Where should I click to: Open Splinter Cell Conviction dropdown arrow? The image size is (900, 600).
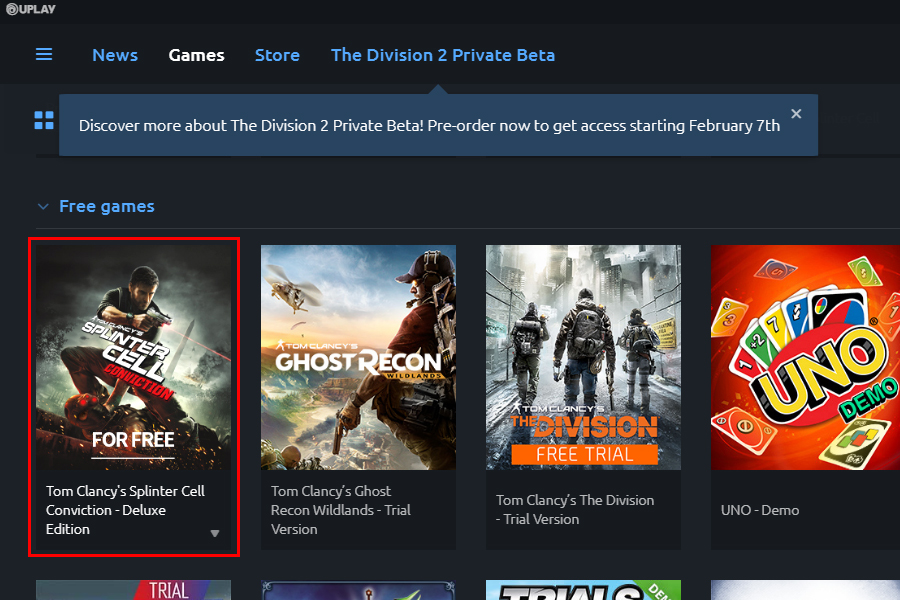[x=215, y=533]
